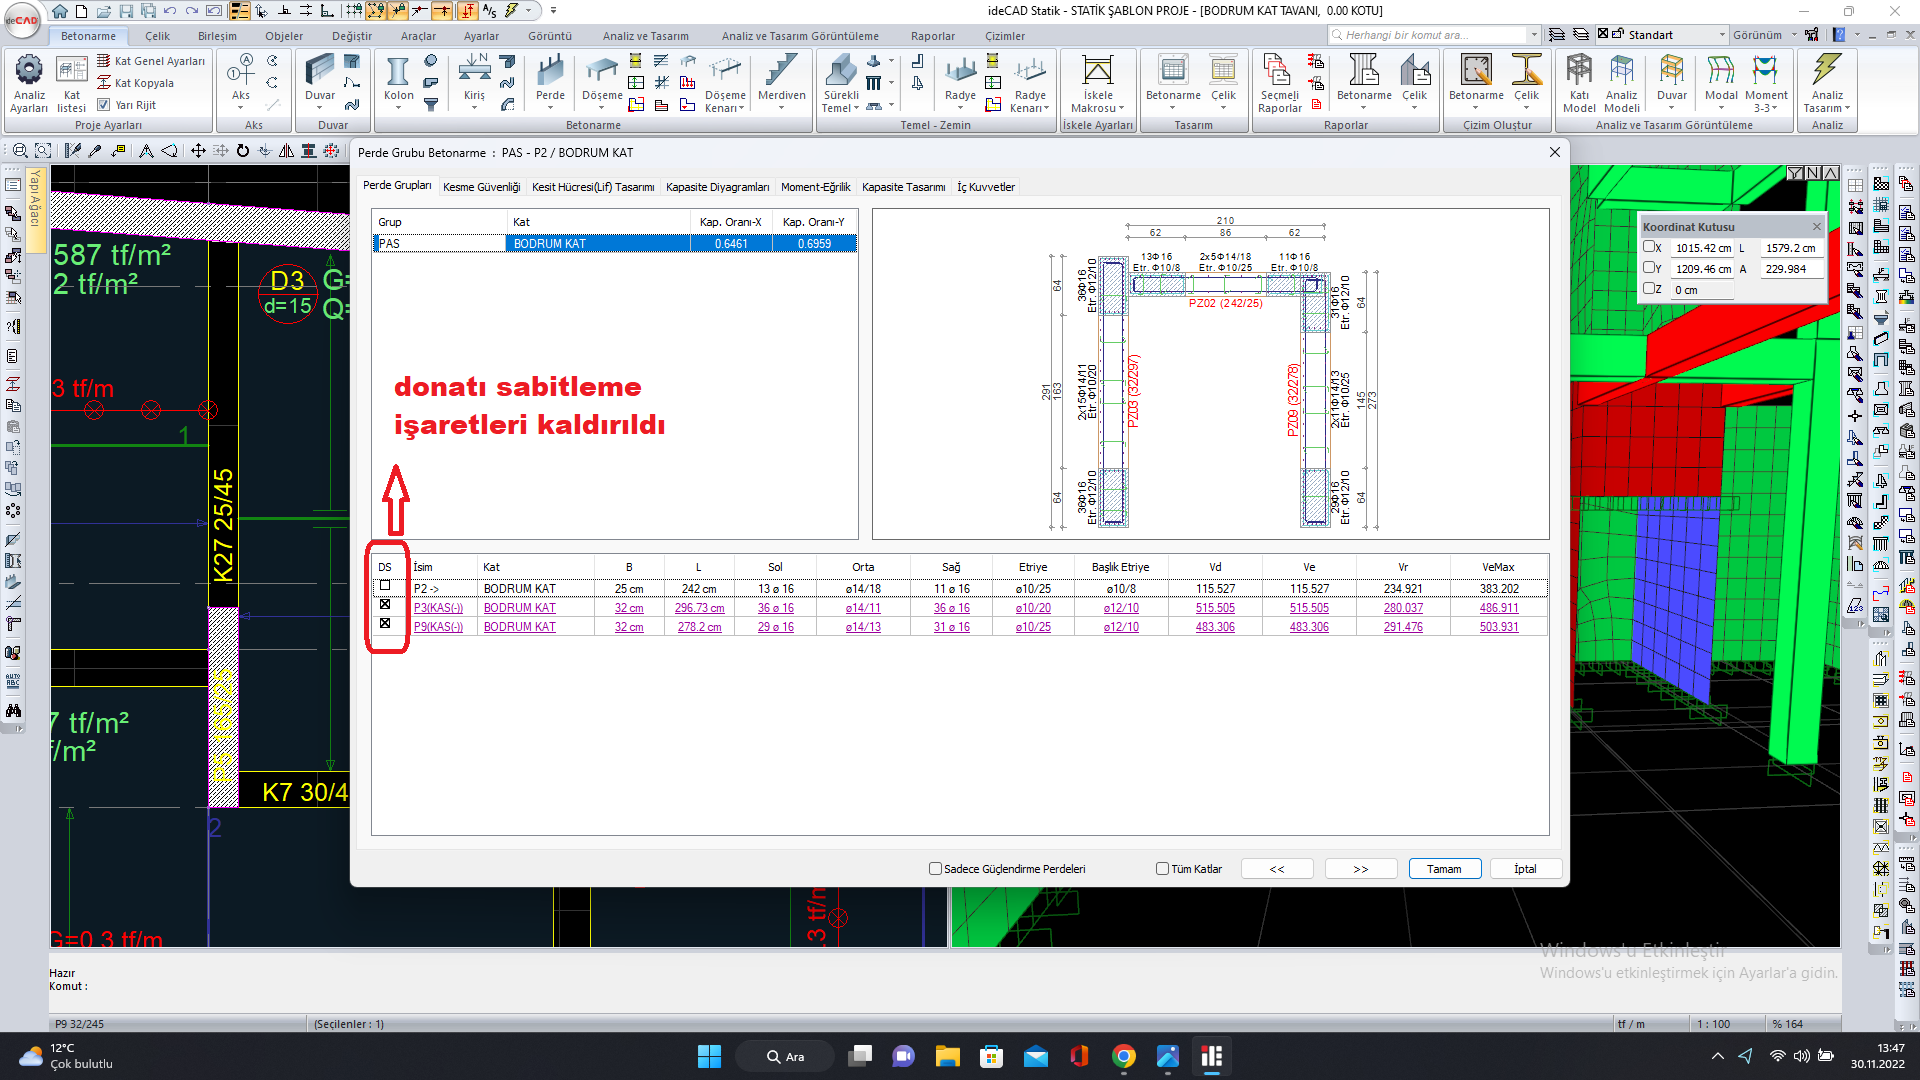Go to next group with >> button
The width and height of the screenshot is (1920, 1080).
pos(1361,869)
